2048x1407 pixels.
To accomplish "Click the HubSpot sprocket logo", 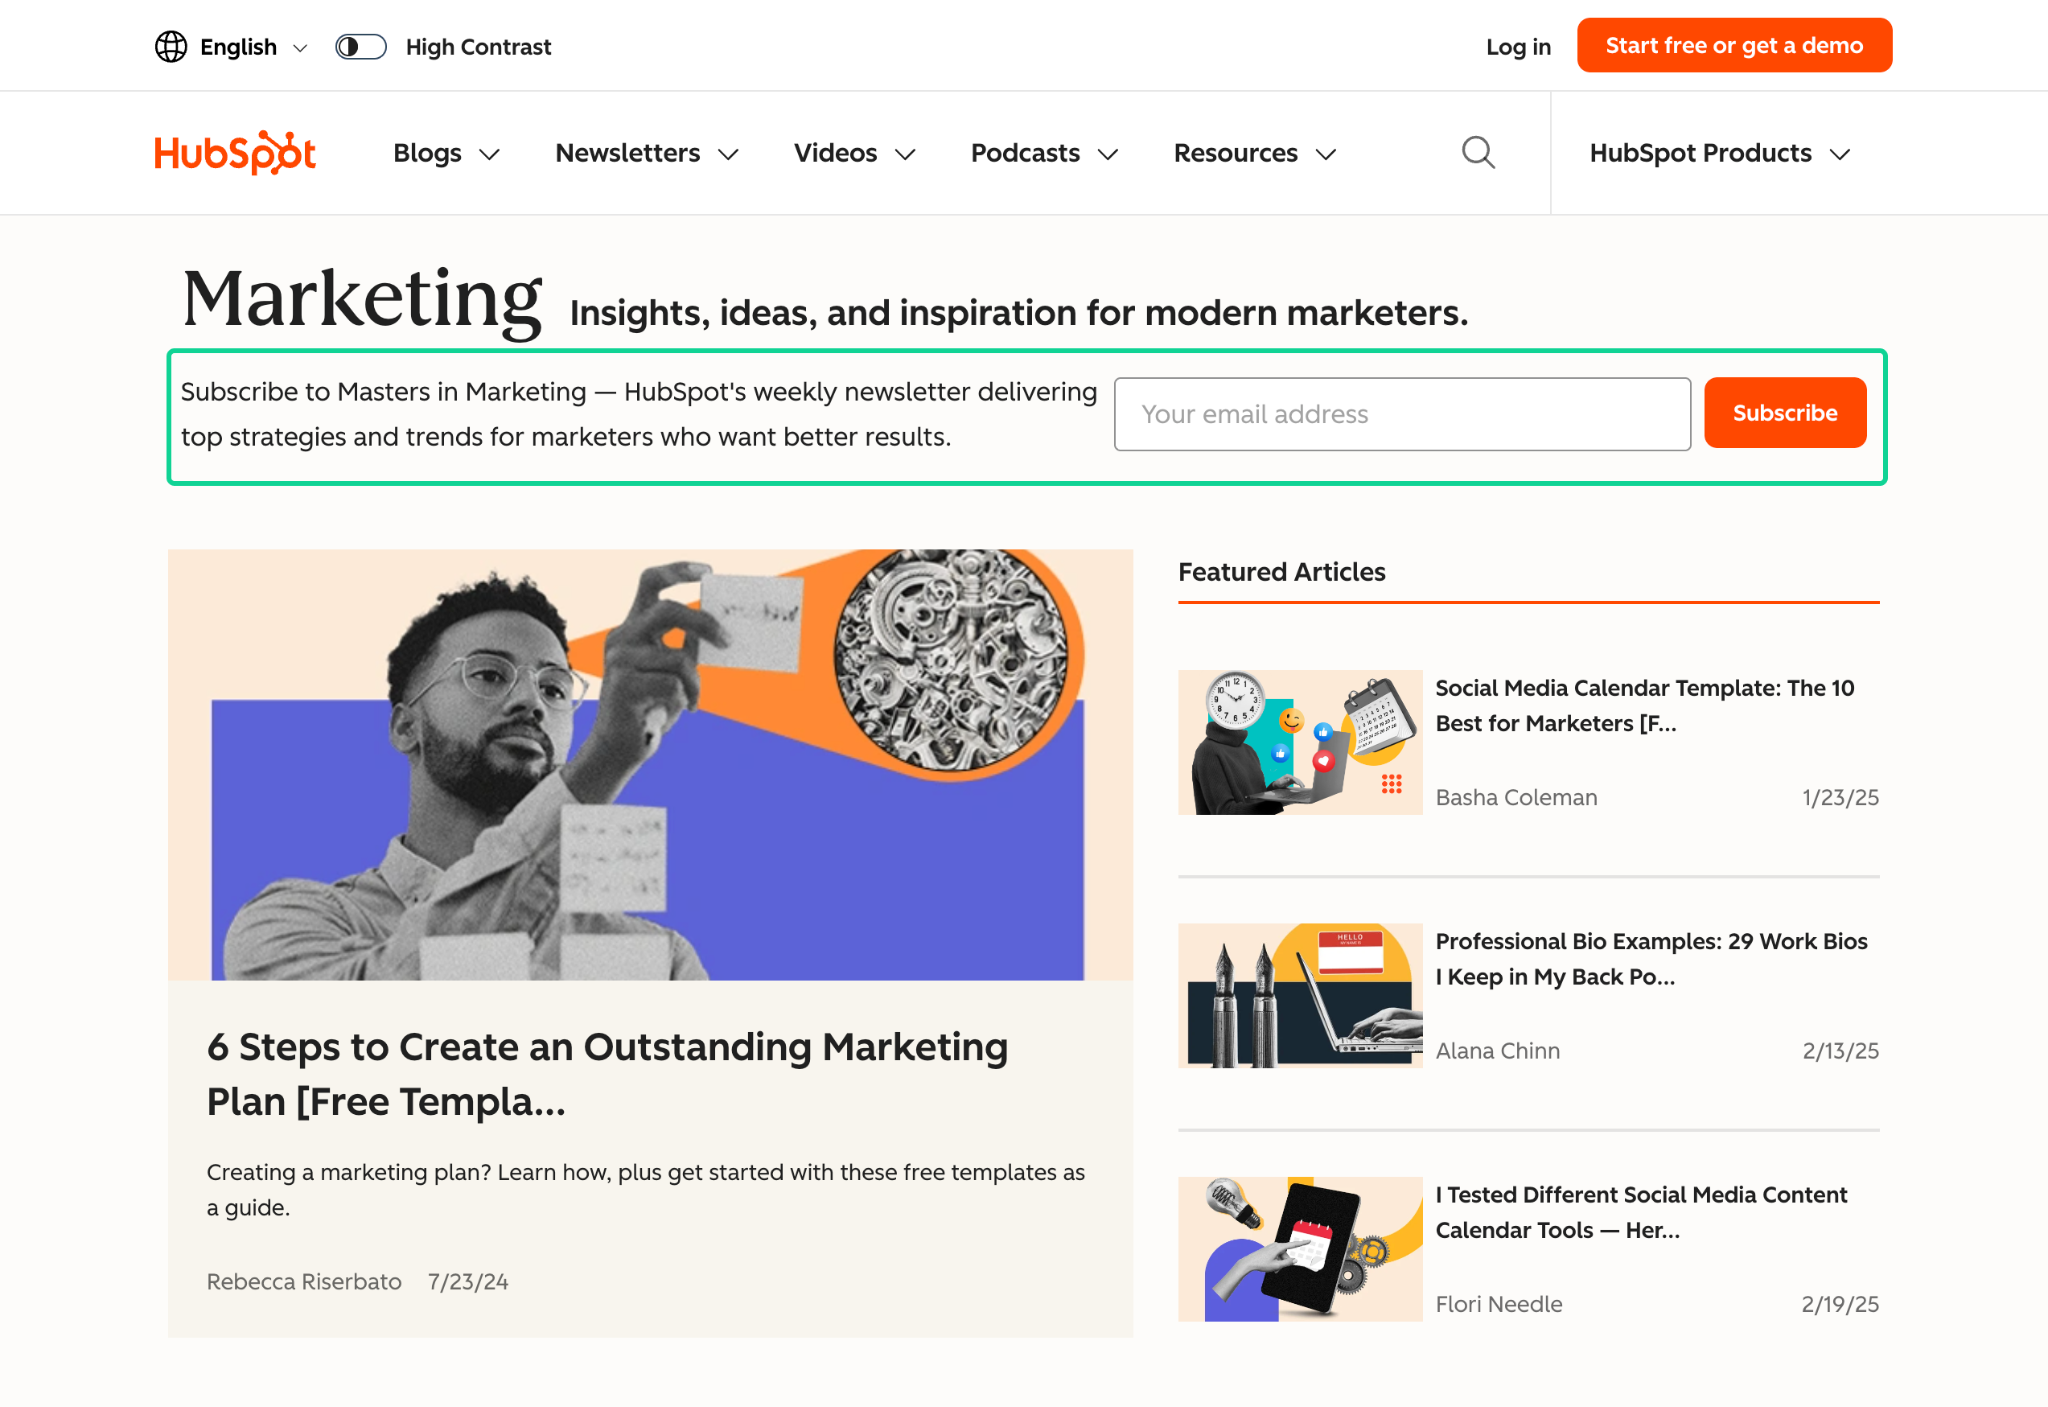I will point(234,152).
